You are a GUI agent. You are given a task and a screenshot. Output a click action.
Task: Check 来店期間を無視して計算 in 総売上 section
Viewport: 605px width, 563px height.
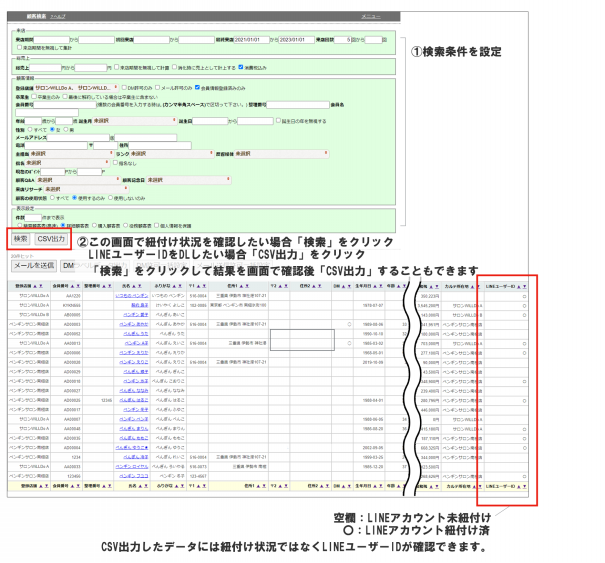[x=116, y=67]
